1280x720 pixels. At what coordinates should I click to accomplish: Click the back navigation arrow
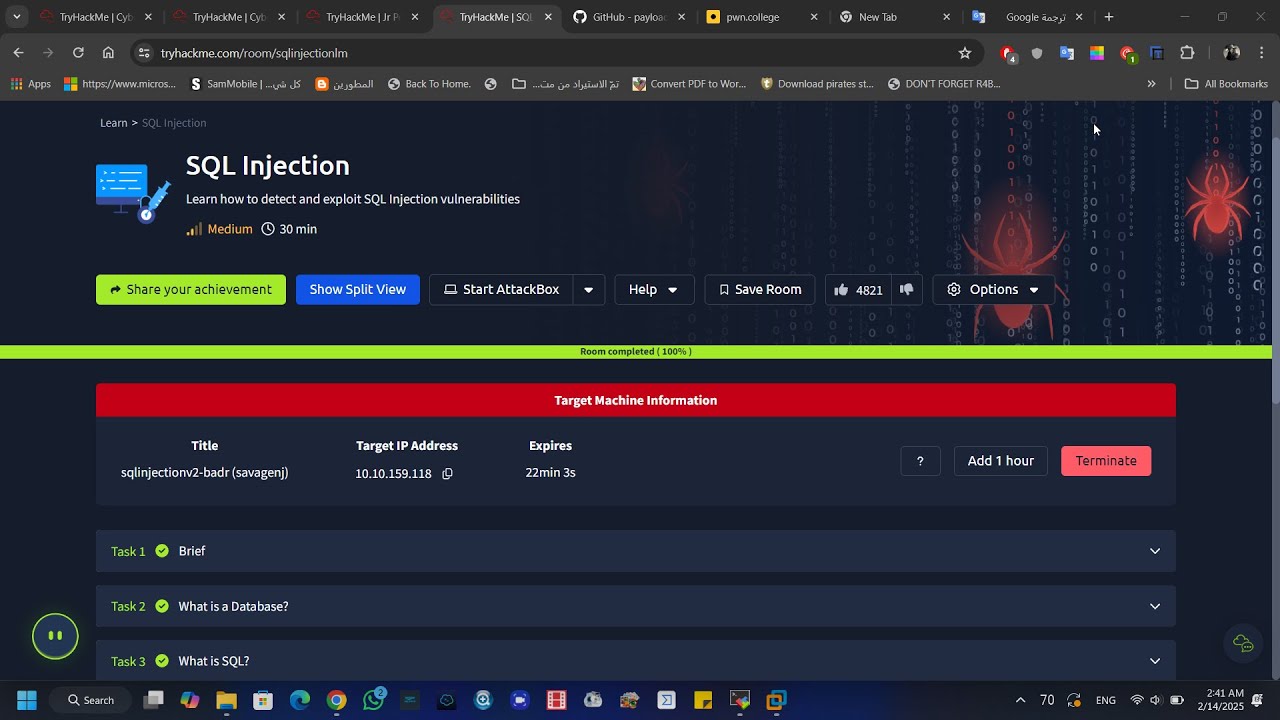coord(18,53)
